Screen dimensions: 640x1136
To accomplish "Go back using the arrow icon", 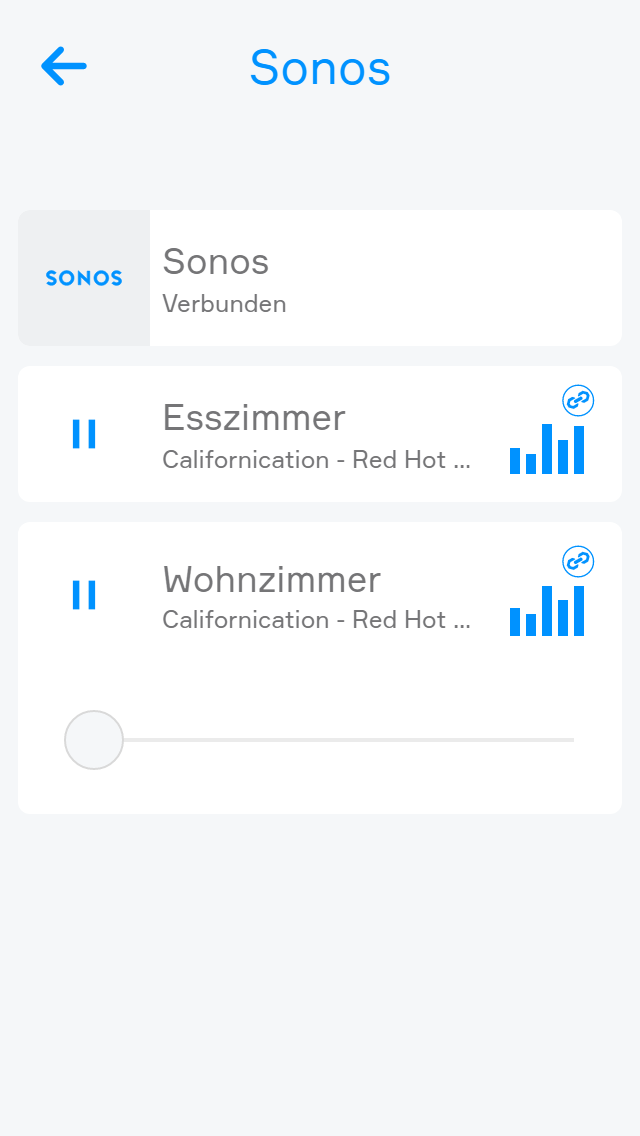I will [x=64, y=67].
